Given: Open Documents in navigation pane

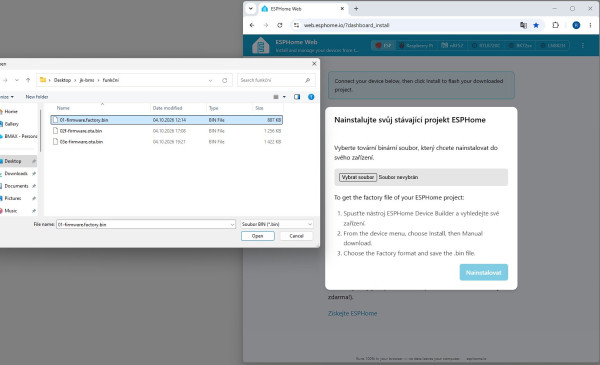Looking at the screenshot, I should [16, 186].
